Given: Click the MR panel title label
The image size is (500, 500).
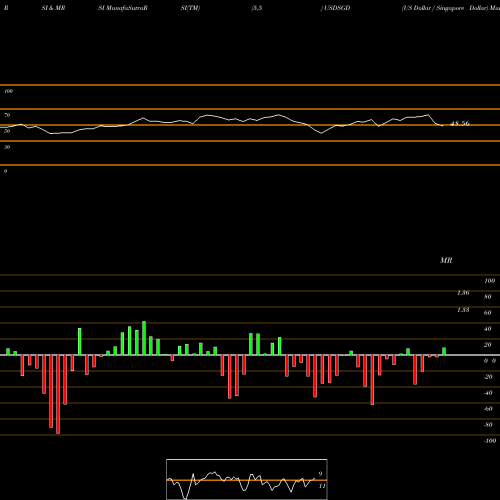Looking at the screenshot, I should tap(446, 260).
